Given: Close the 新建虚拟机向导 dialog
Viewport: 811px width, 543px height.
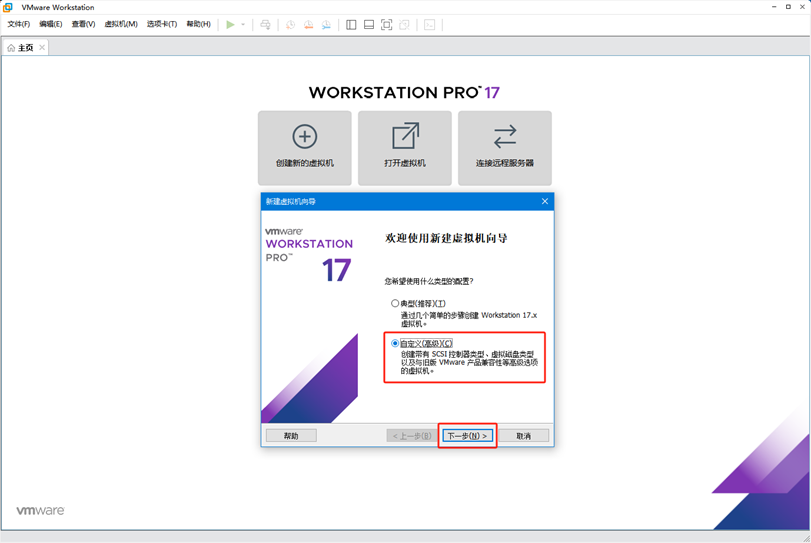Looking at the screenshot, I should (545, 201).
